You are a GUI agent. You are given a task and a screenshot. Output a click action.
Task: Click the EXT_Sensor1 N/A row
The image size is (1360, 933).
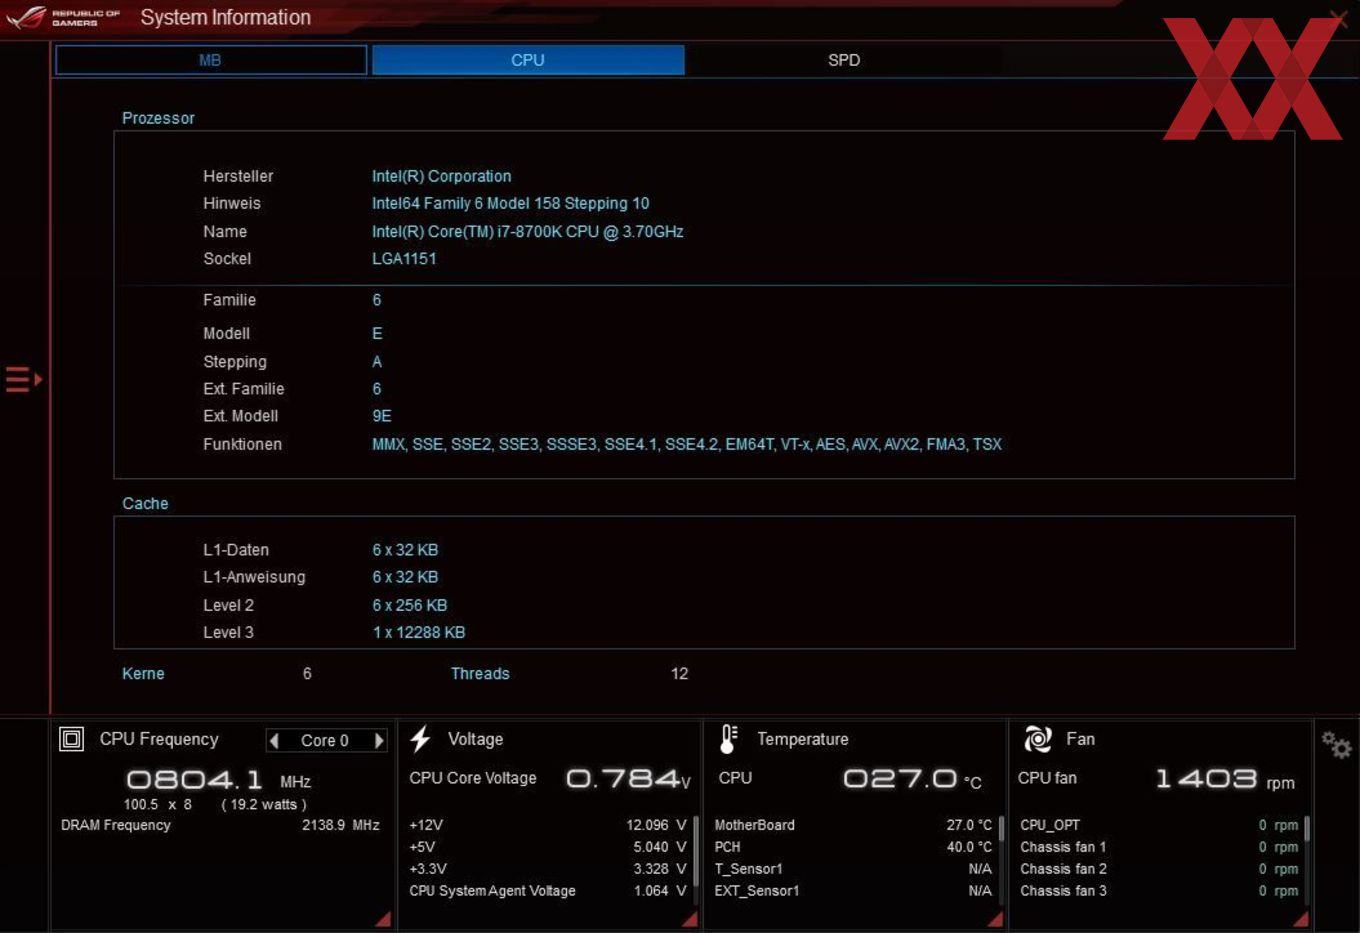click(x=853, y=891)
